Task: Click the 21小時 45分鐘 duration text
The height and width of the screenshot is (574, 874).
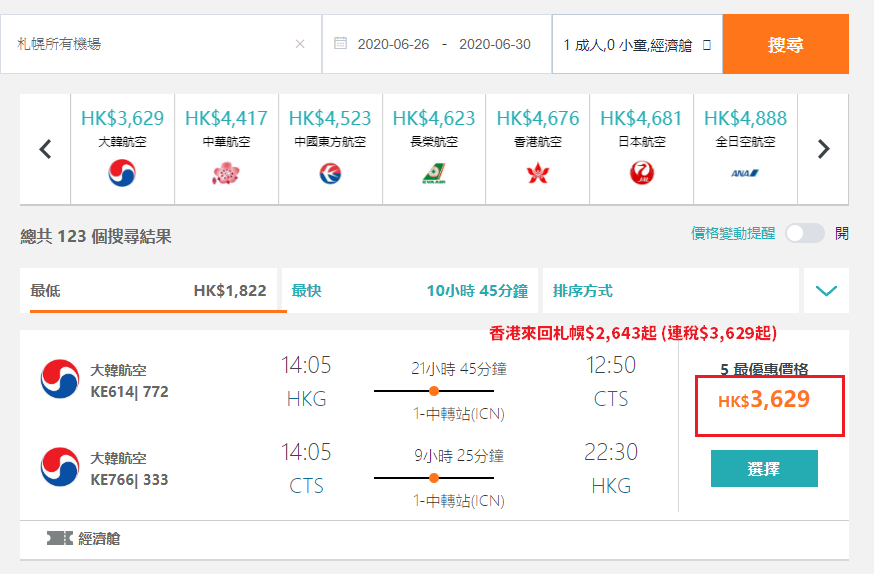Action: click(459, 369)
